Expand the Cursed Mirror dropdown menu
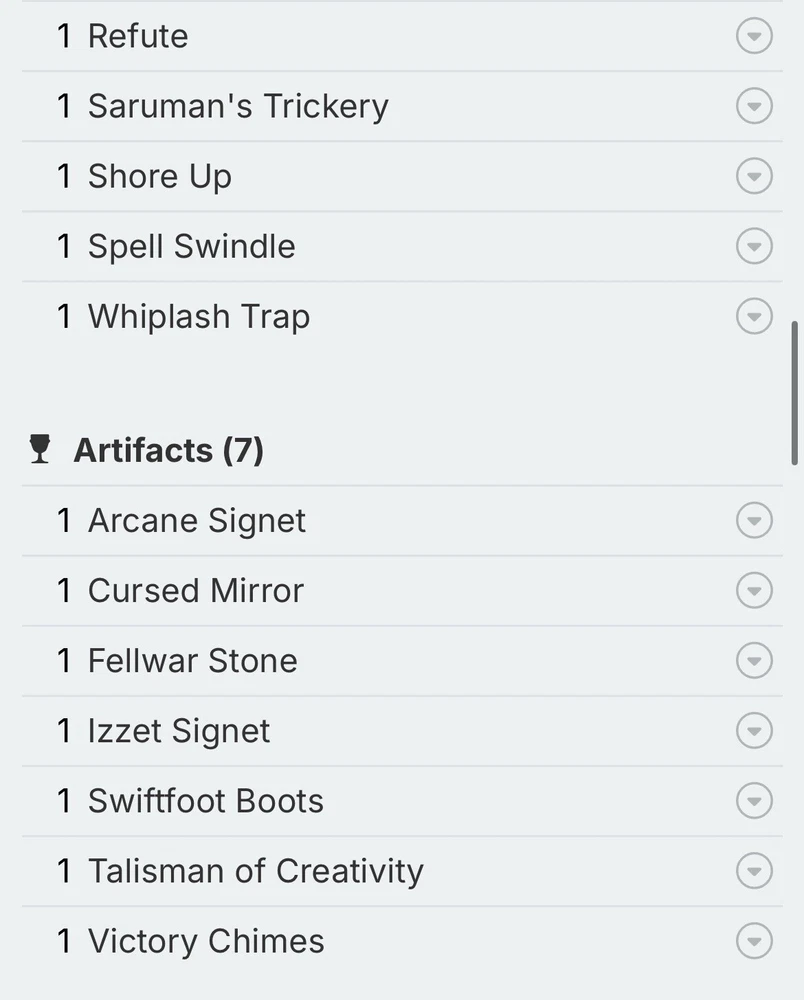 (754, 591)
